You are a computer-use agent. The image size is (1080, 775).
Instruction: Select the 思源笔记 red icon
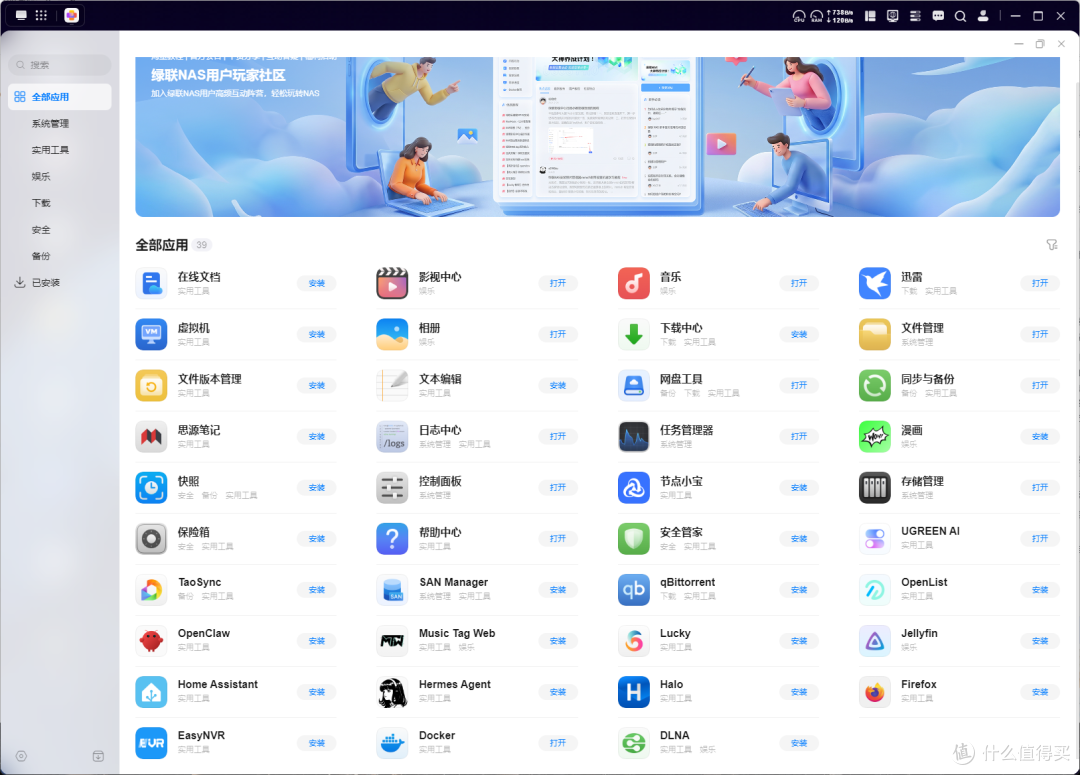pyautogui.click(x=151, y=437)
